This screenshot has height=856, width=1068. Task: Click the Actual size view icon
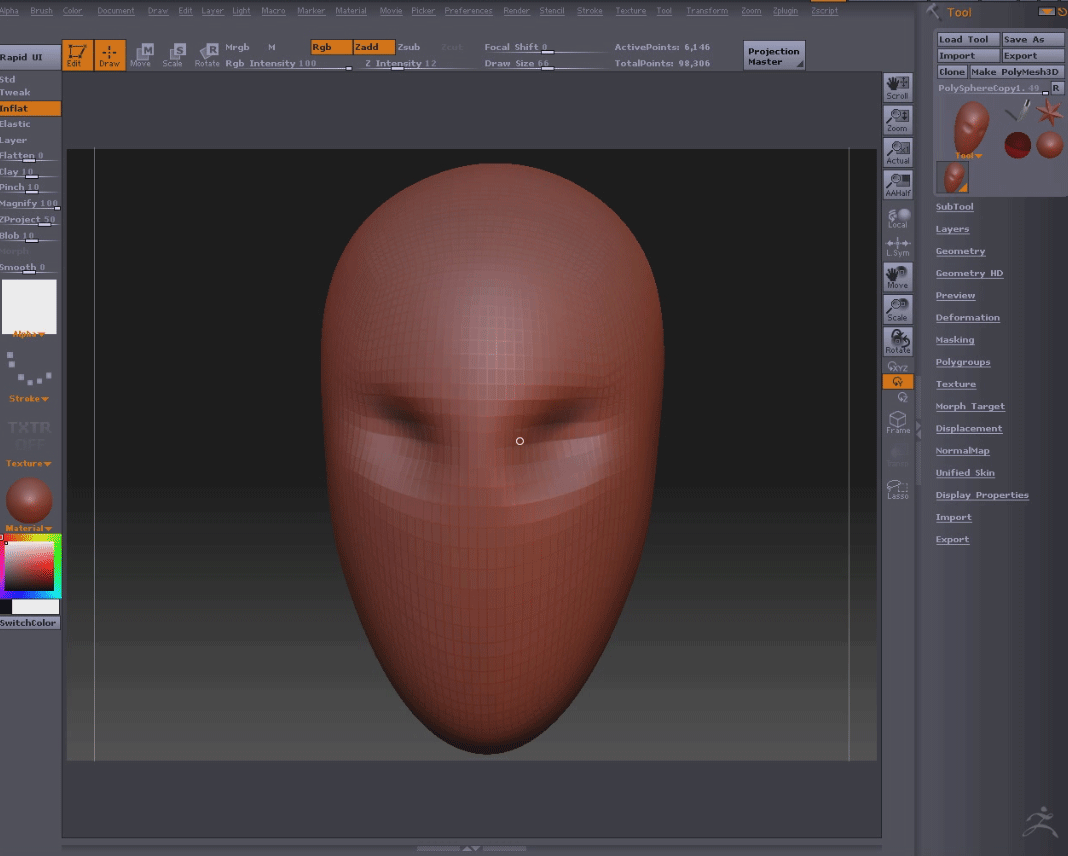pos(897,152)
